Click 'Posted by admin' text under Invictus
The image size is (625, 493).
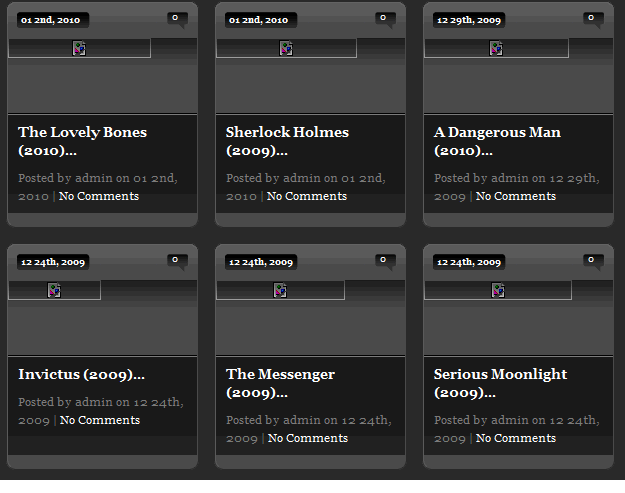coord(65,402)
